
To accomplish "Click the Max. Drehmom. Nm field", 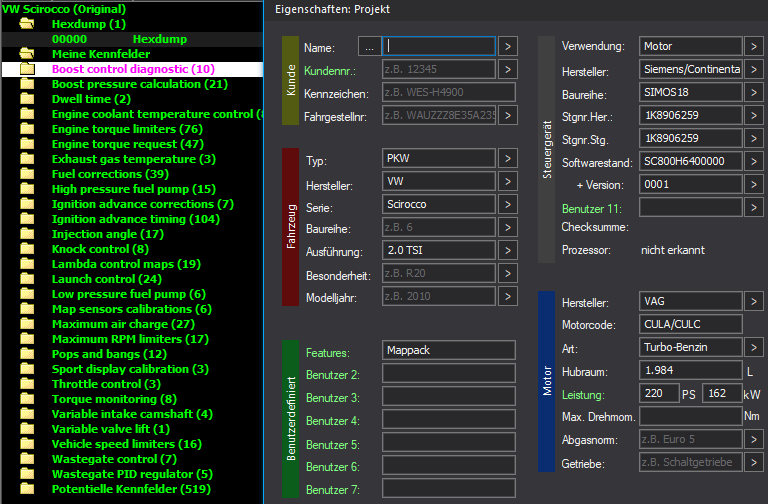I will point(691,416).
